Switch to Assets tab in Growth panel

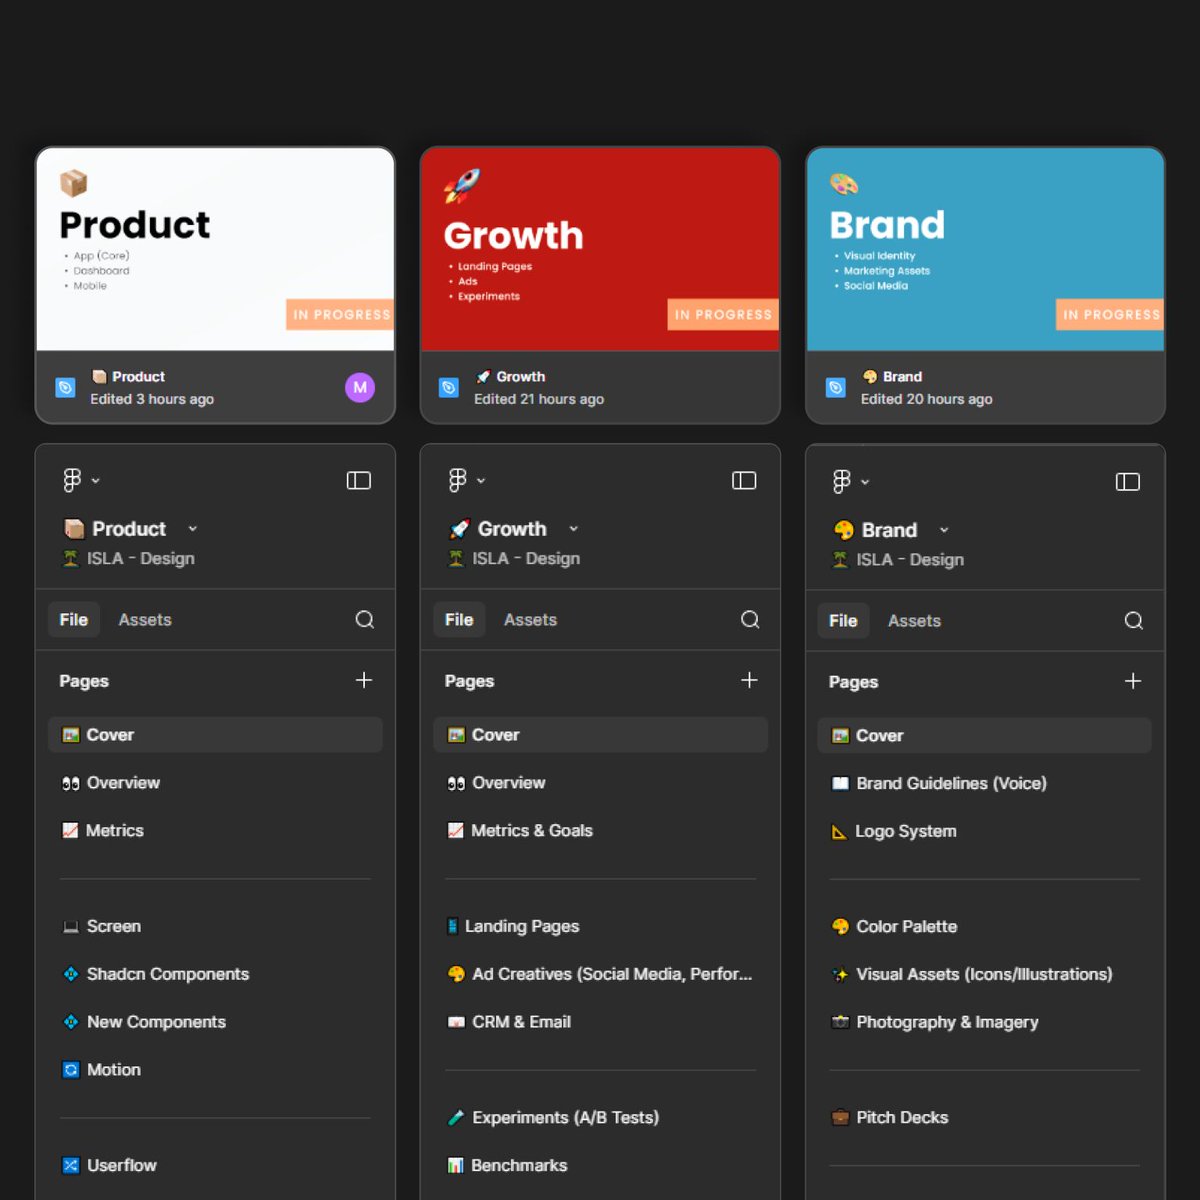[x=530, y=620]
